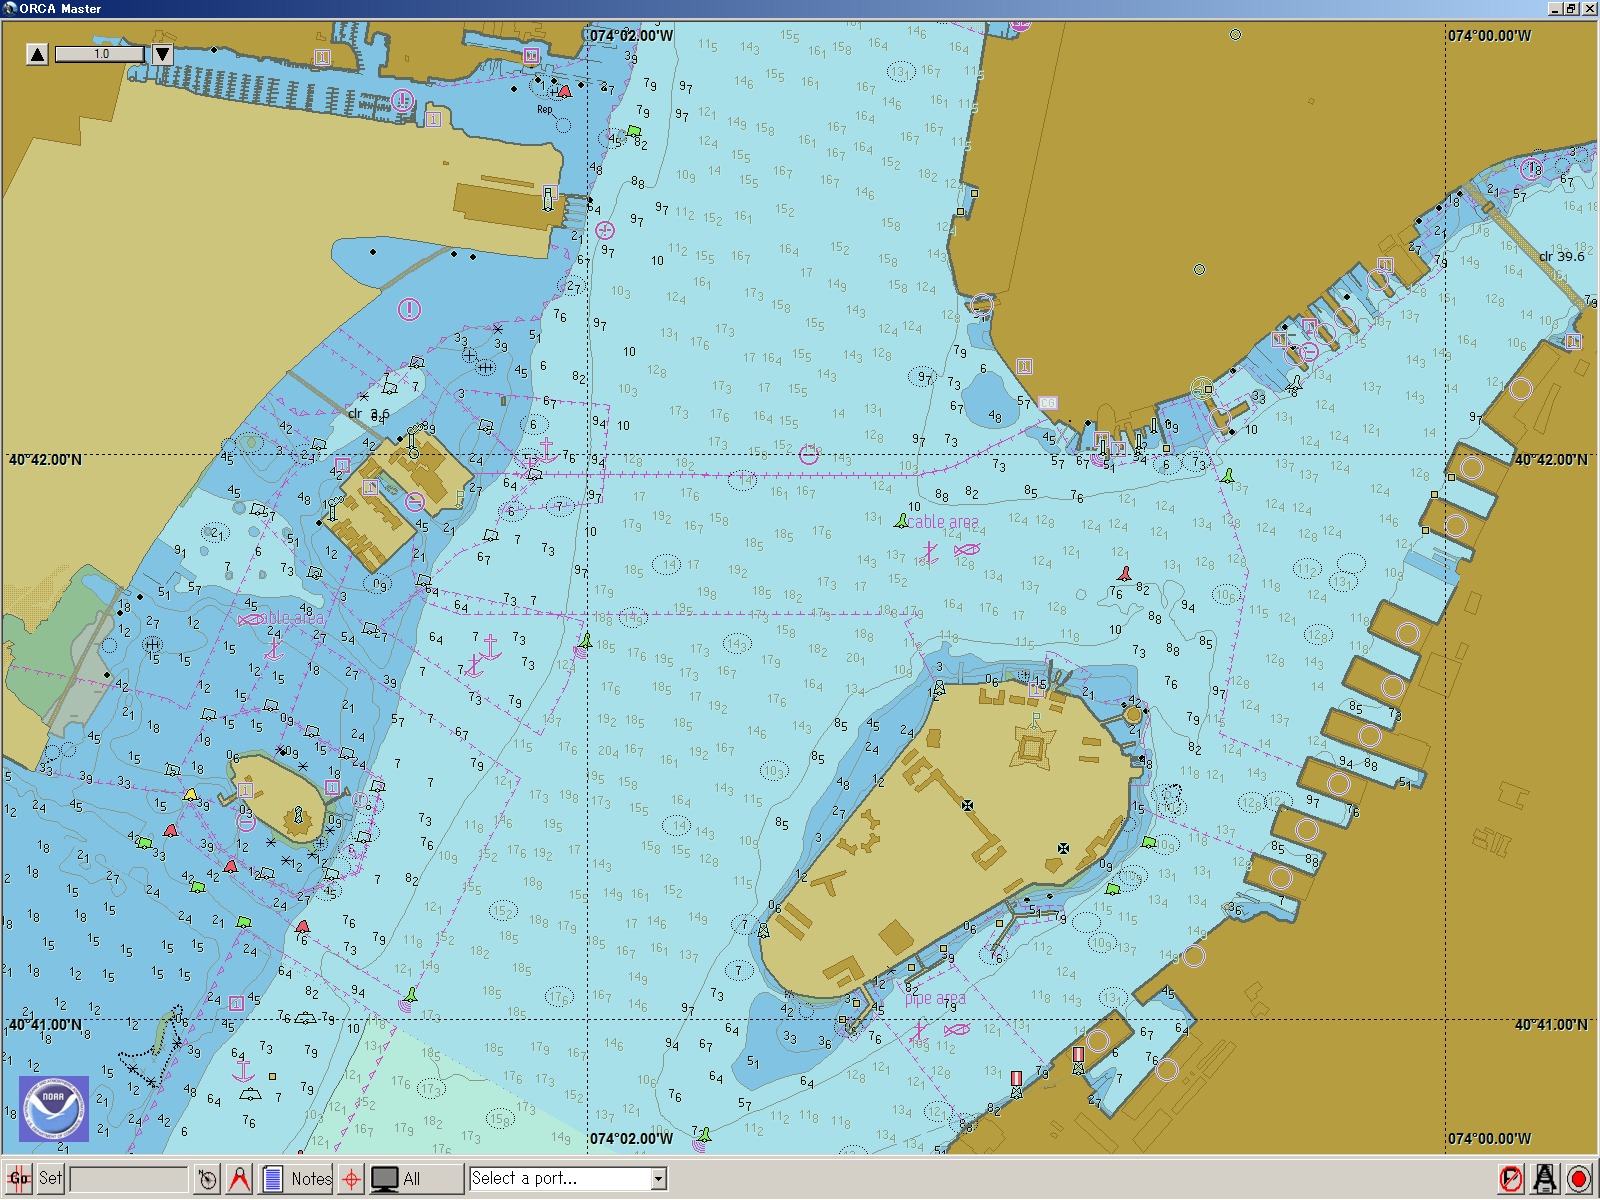Image resolution: width=1600 pixels, height=1200 pixels.
Task: Click the NOAA logo on the chart
Action: 54,1108
